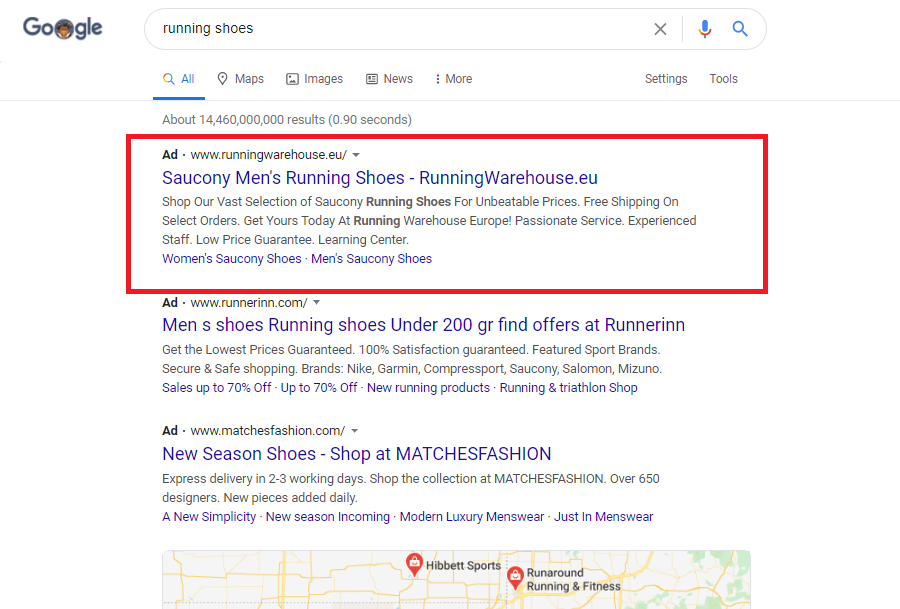Open the Up to 70% Off sitelink

click(319, 388)
